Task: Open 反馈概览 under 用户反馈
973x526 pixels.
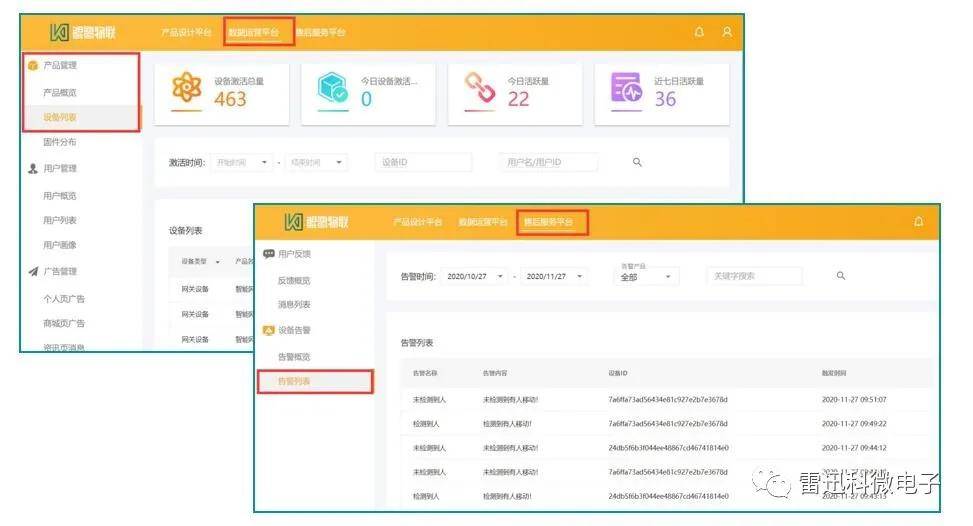Action: (x=294, y=280)
